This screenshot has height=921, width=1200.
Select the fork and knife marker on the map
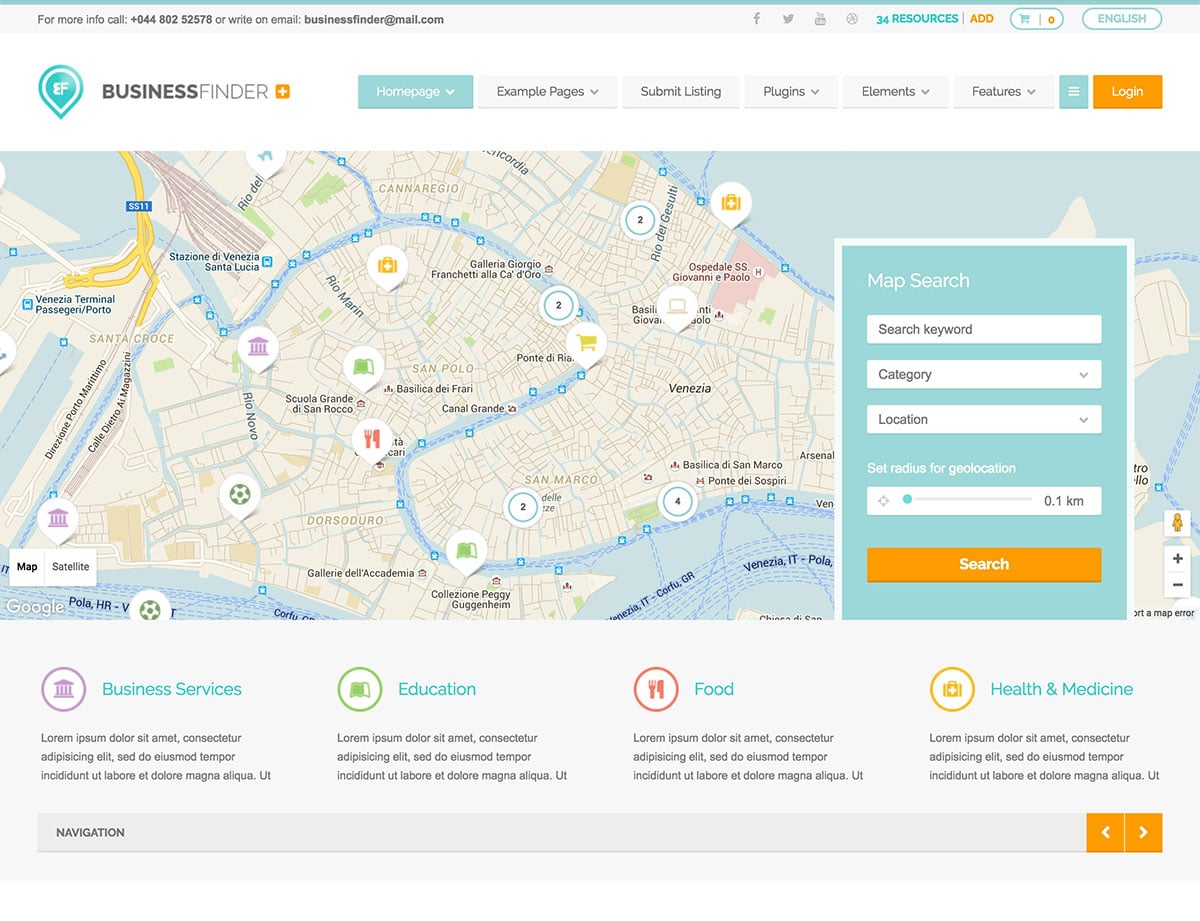point(372,440)
